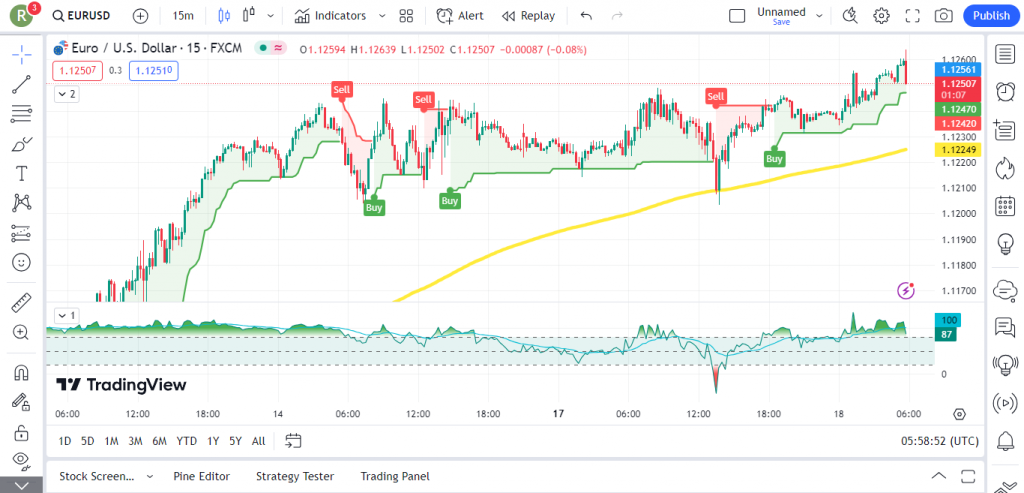Open the watchlist panel icon
This screenshot has width=1024, height=493.
(1004, 54)
